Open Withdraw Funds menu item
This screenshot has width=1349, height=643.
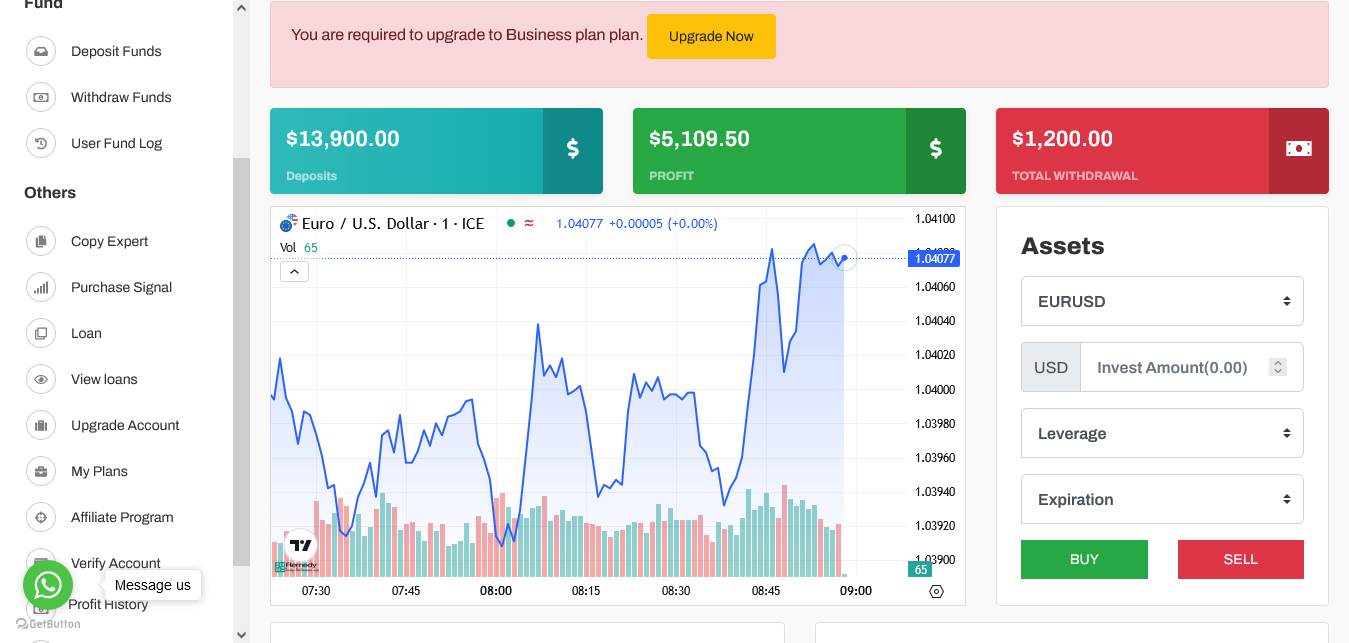pos(121,97)
